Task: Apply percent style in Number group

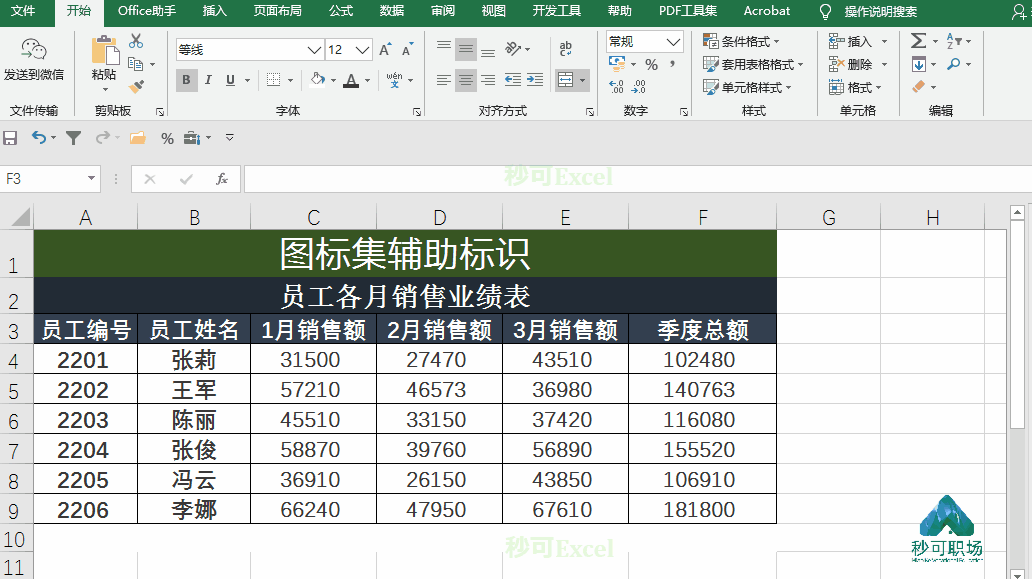Action: [x=652, y=64]
